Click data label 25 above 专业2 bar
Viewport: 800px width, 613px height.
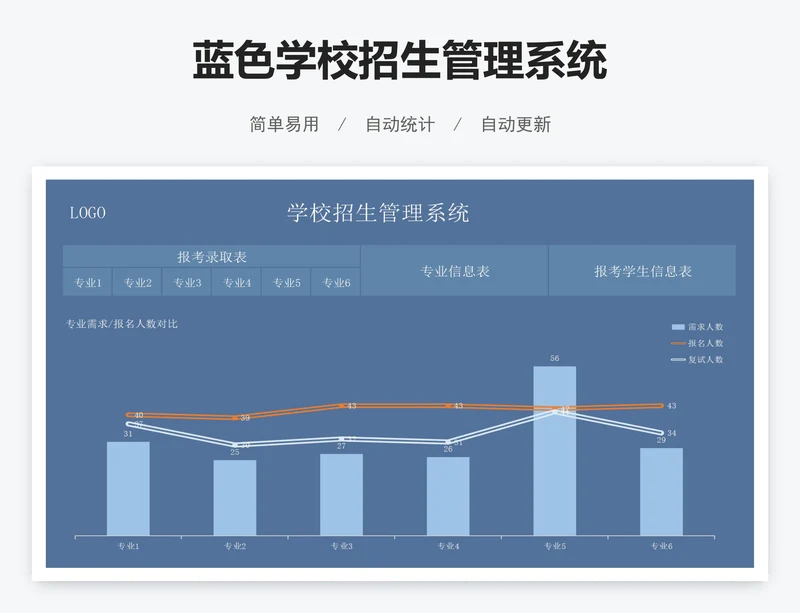click(235, 452)
